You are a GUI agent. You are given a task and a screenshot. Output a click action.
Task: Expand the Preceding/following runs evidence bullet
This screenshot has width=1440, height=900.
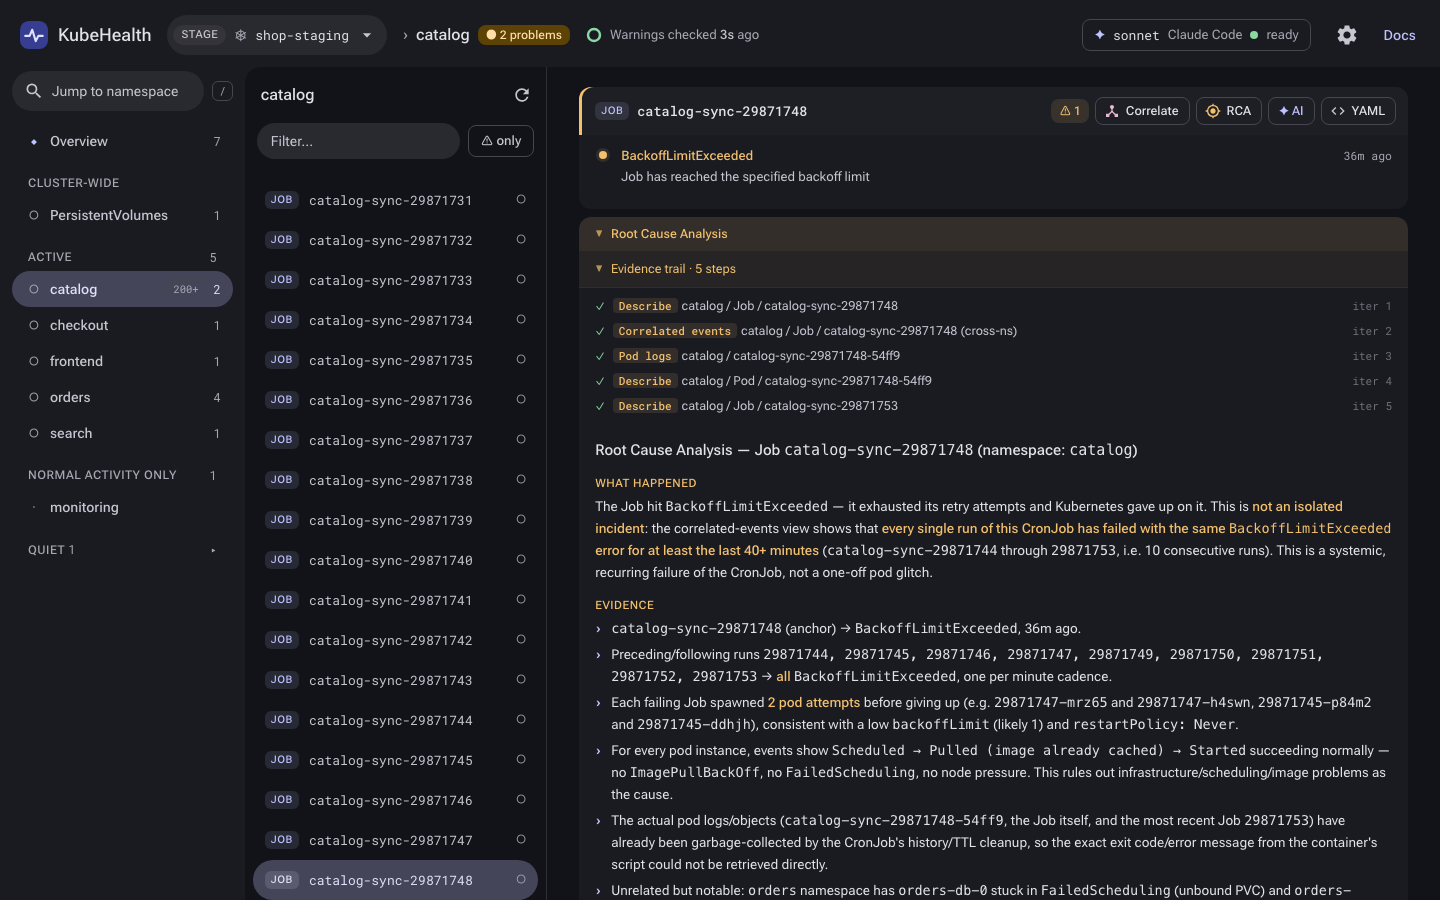click(x=598, y=656)
